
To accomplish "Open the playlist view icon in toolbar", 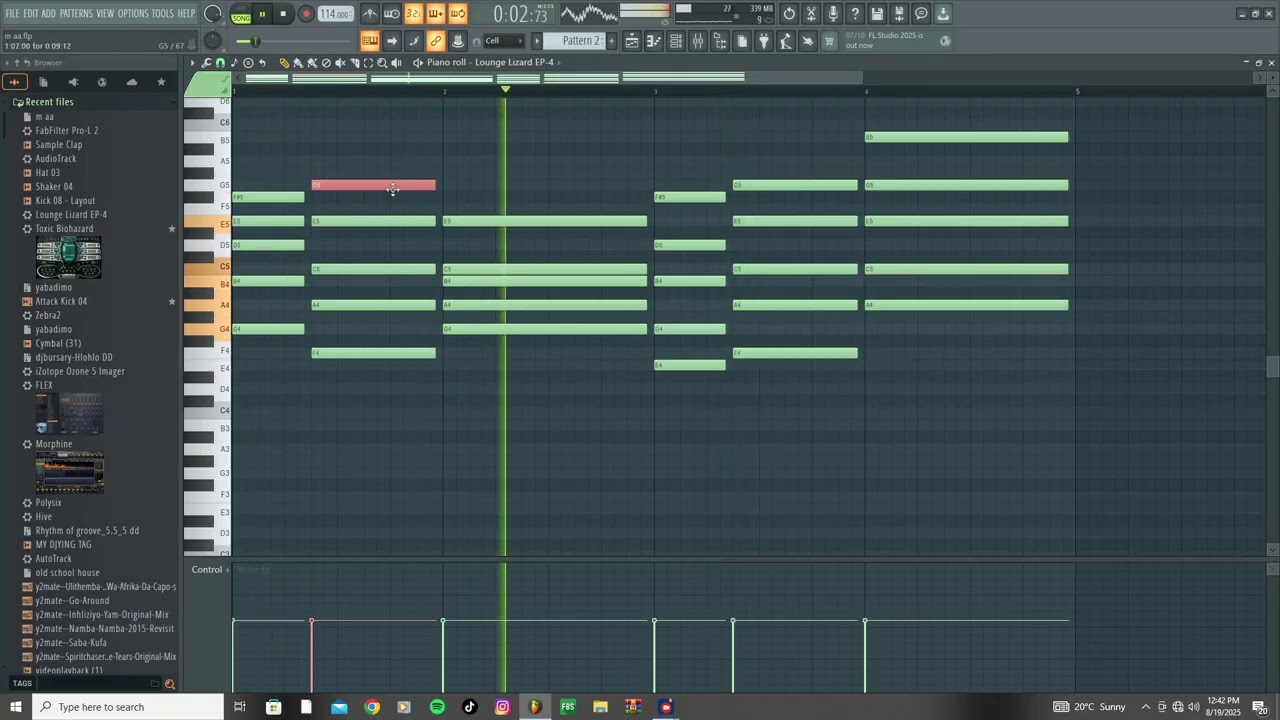I will pyautogui.click(x=631, y=41).
